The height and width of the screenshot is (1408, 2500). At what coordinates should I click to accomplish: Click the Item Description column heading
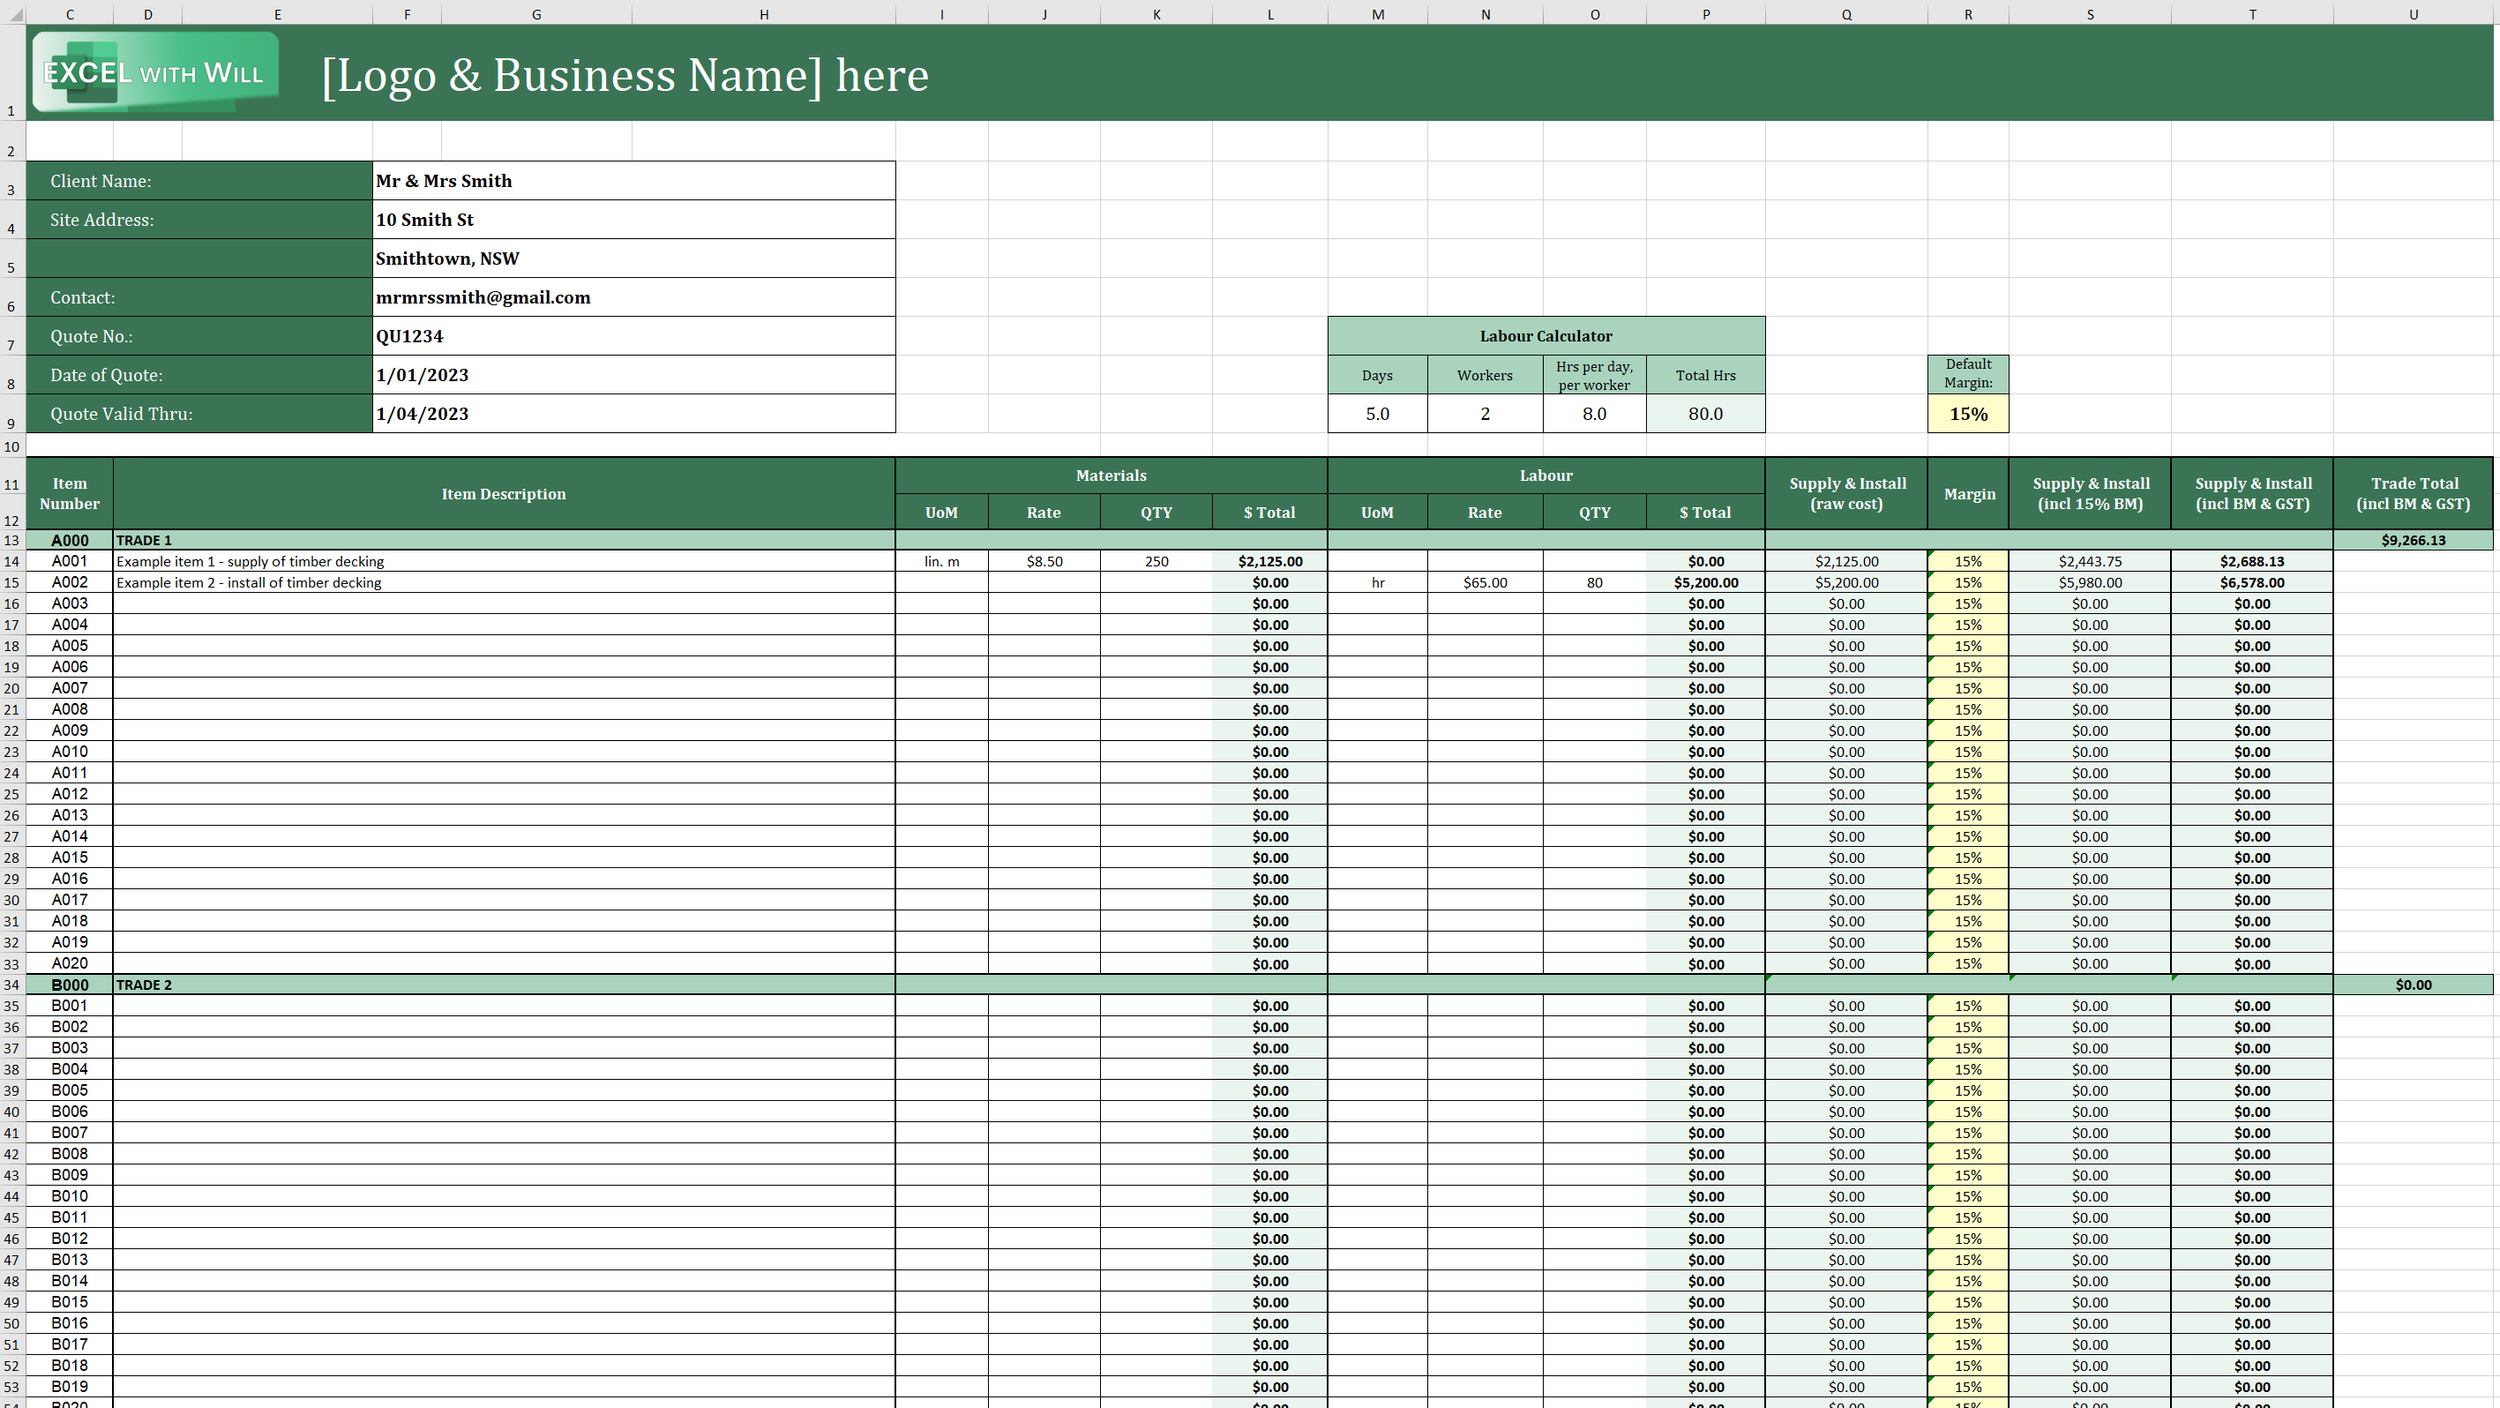[503, 494]
